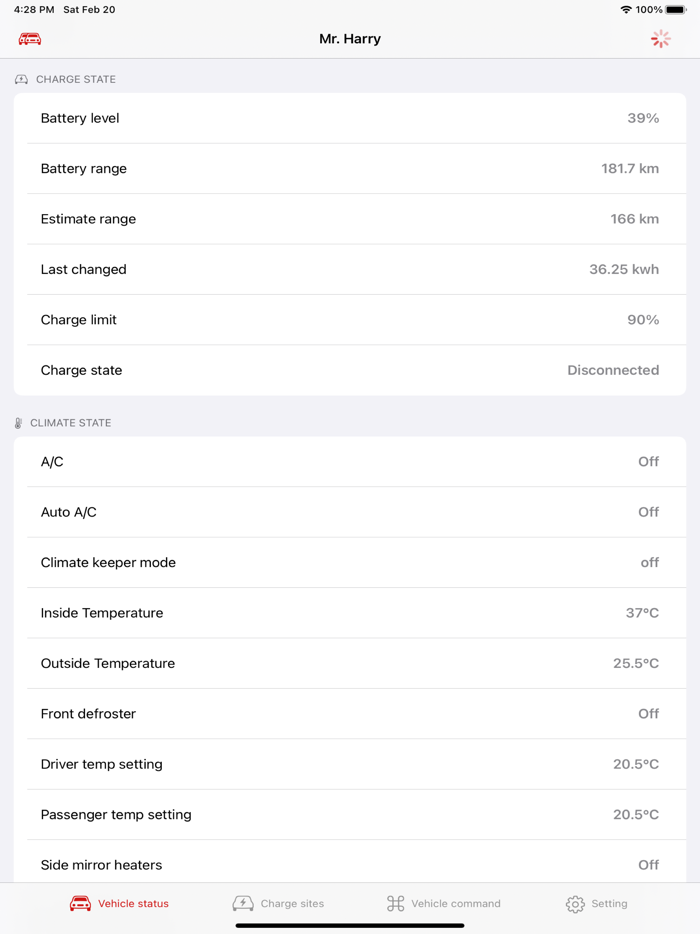Select the A/C Off row

350,462
